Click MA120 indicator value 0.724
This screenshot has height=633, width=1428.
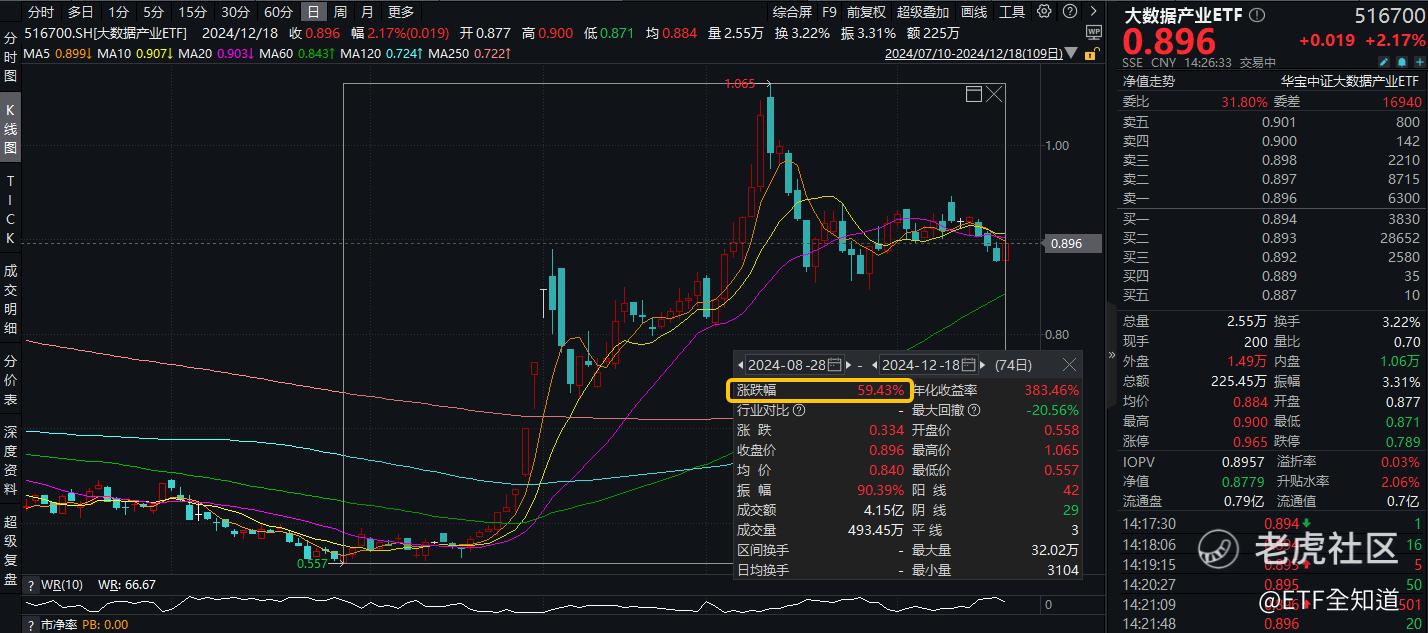click(406, 53)
